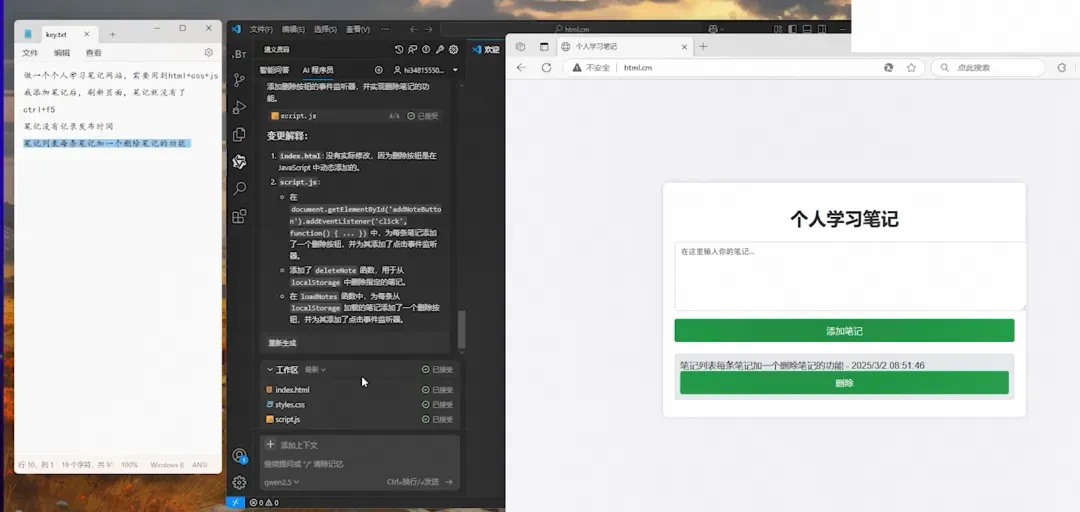Image resolution: width=1080 pixels, height=512 pixels.
Task: Click the send arrow in chat input
Action: point(449,482)
